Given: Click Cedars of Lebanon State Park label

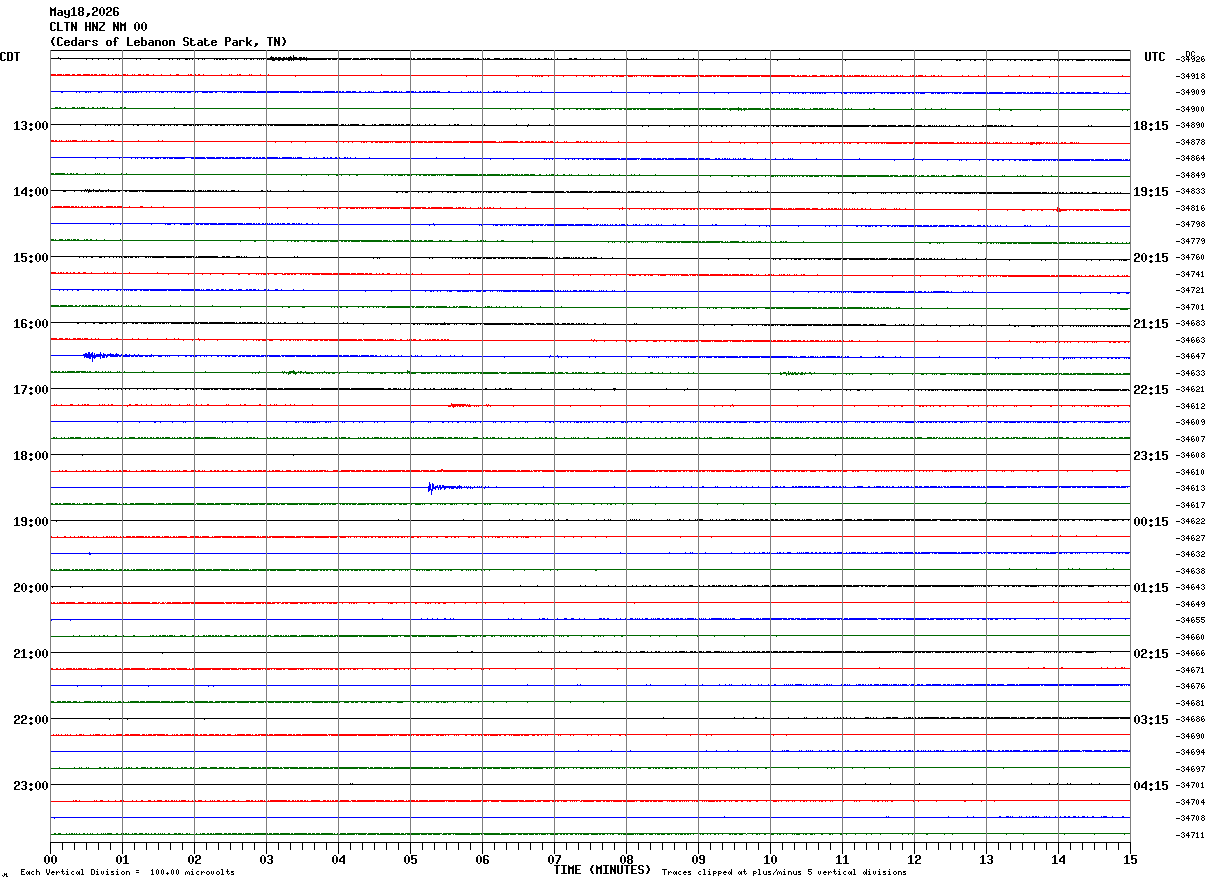Looking at the screenshot, I should click(168, 42).
